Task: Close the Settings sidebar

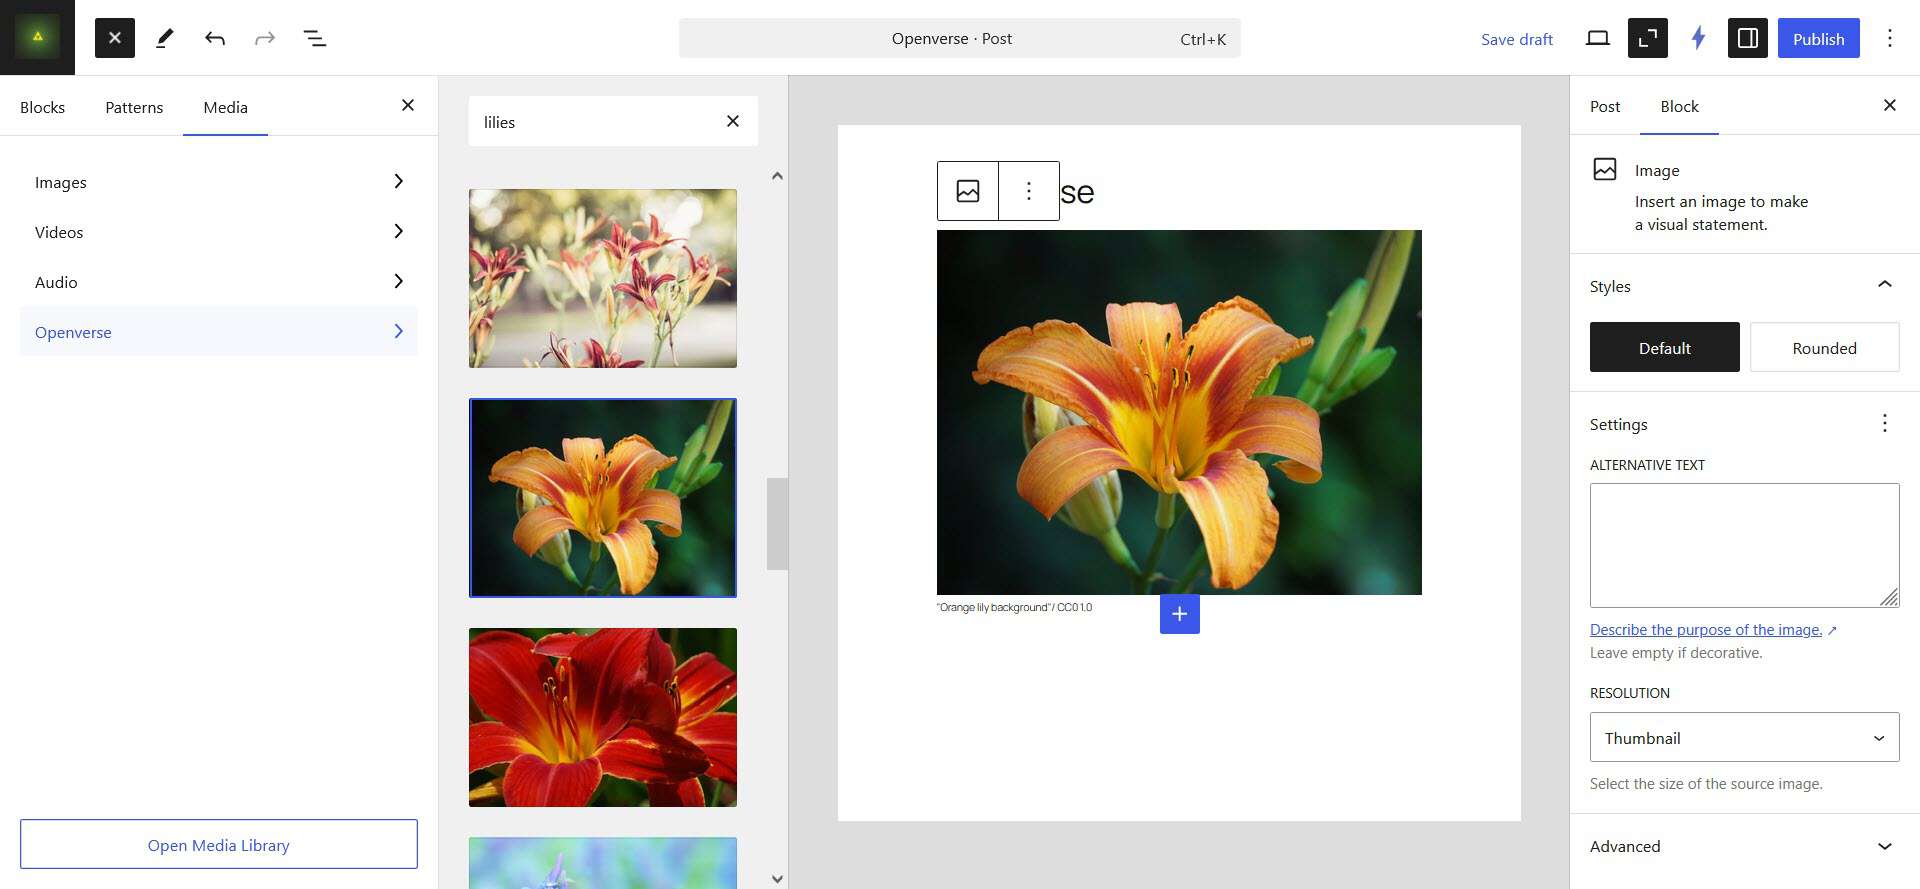Action: [x=1890, y=105]
